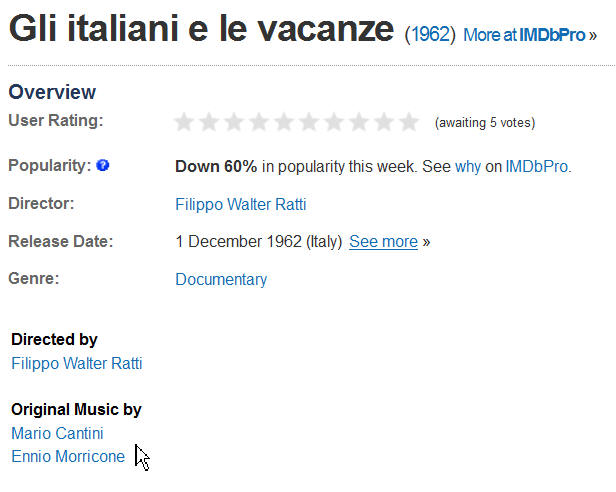Rate the film one star
The image size is (616, 492).
tap(183, 122)
